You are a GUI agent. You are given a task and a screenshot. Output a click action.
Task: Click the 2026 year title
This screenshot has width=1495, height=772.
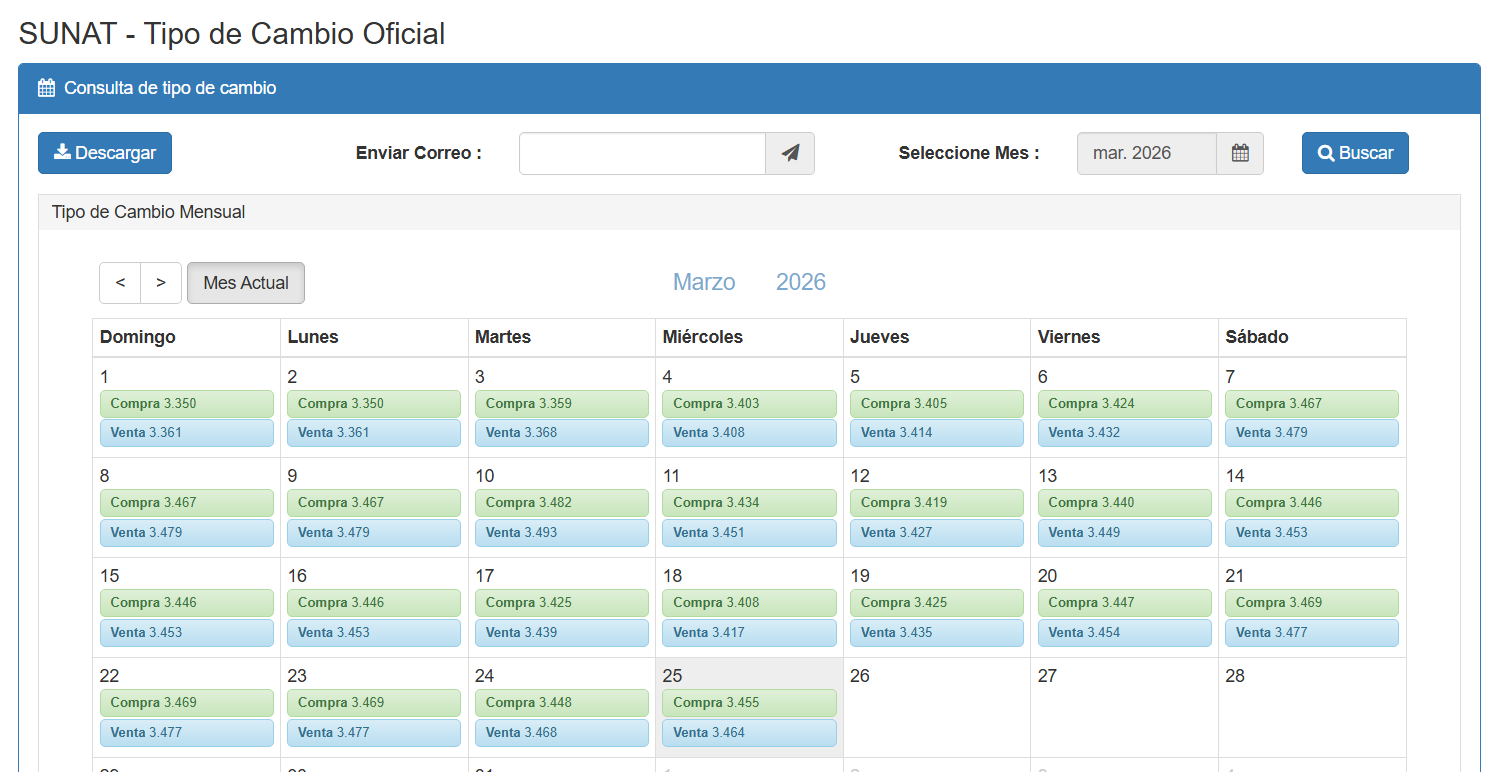pos(801,282)
